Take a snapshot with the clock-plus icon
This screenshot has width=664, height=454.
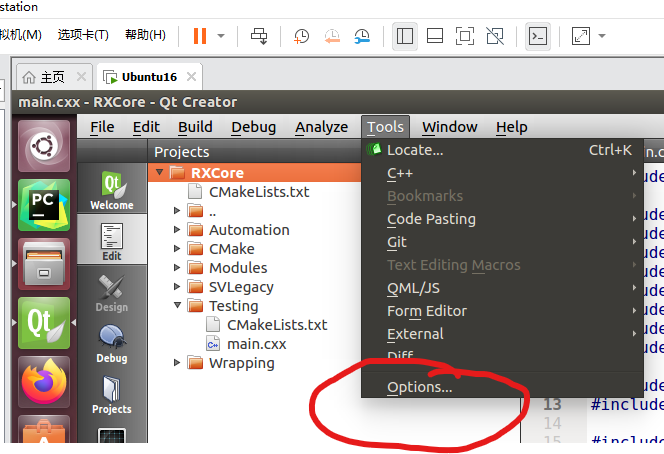301,36
